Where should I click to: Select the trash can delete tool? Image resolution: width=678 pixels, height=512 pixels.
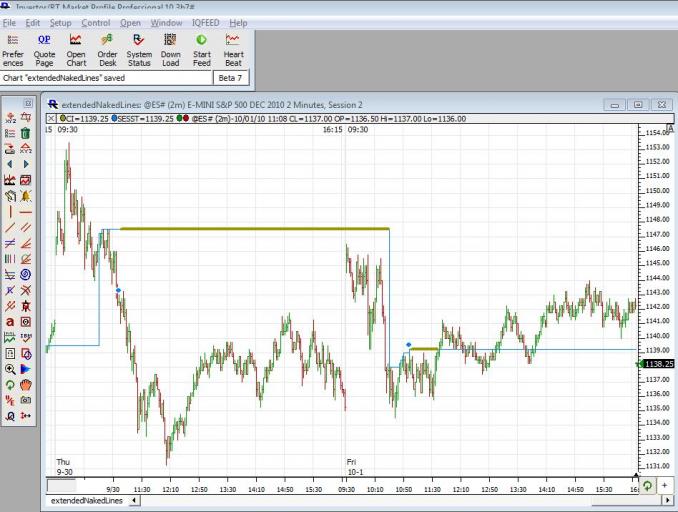point(26,132)
